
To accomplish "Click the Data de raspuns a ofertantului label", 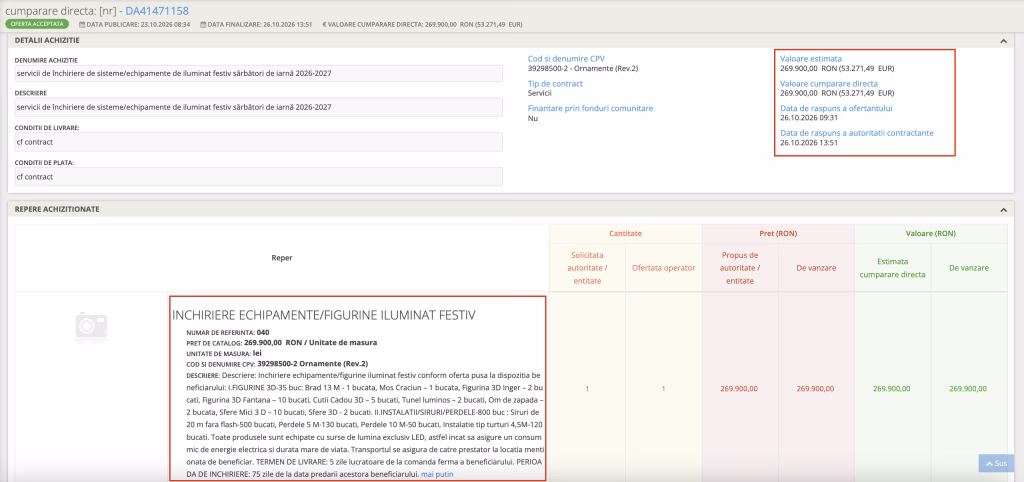I will coord(837,108).
